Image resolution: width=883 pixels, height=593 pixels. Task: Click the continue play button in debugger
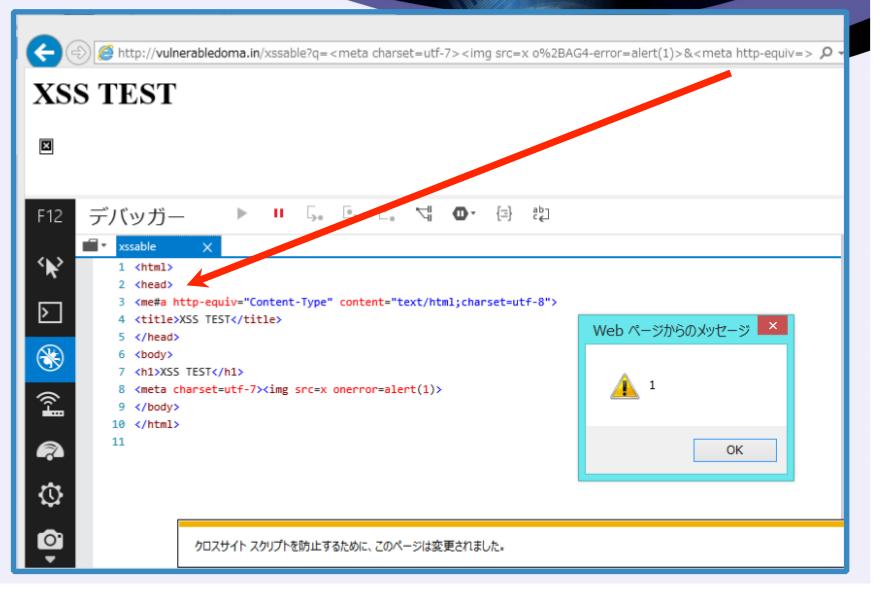coord(242,214)
